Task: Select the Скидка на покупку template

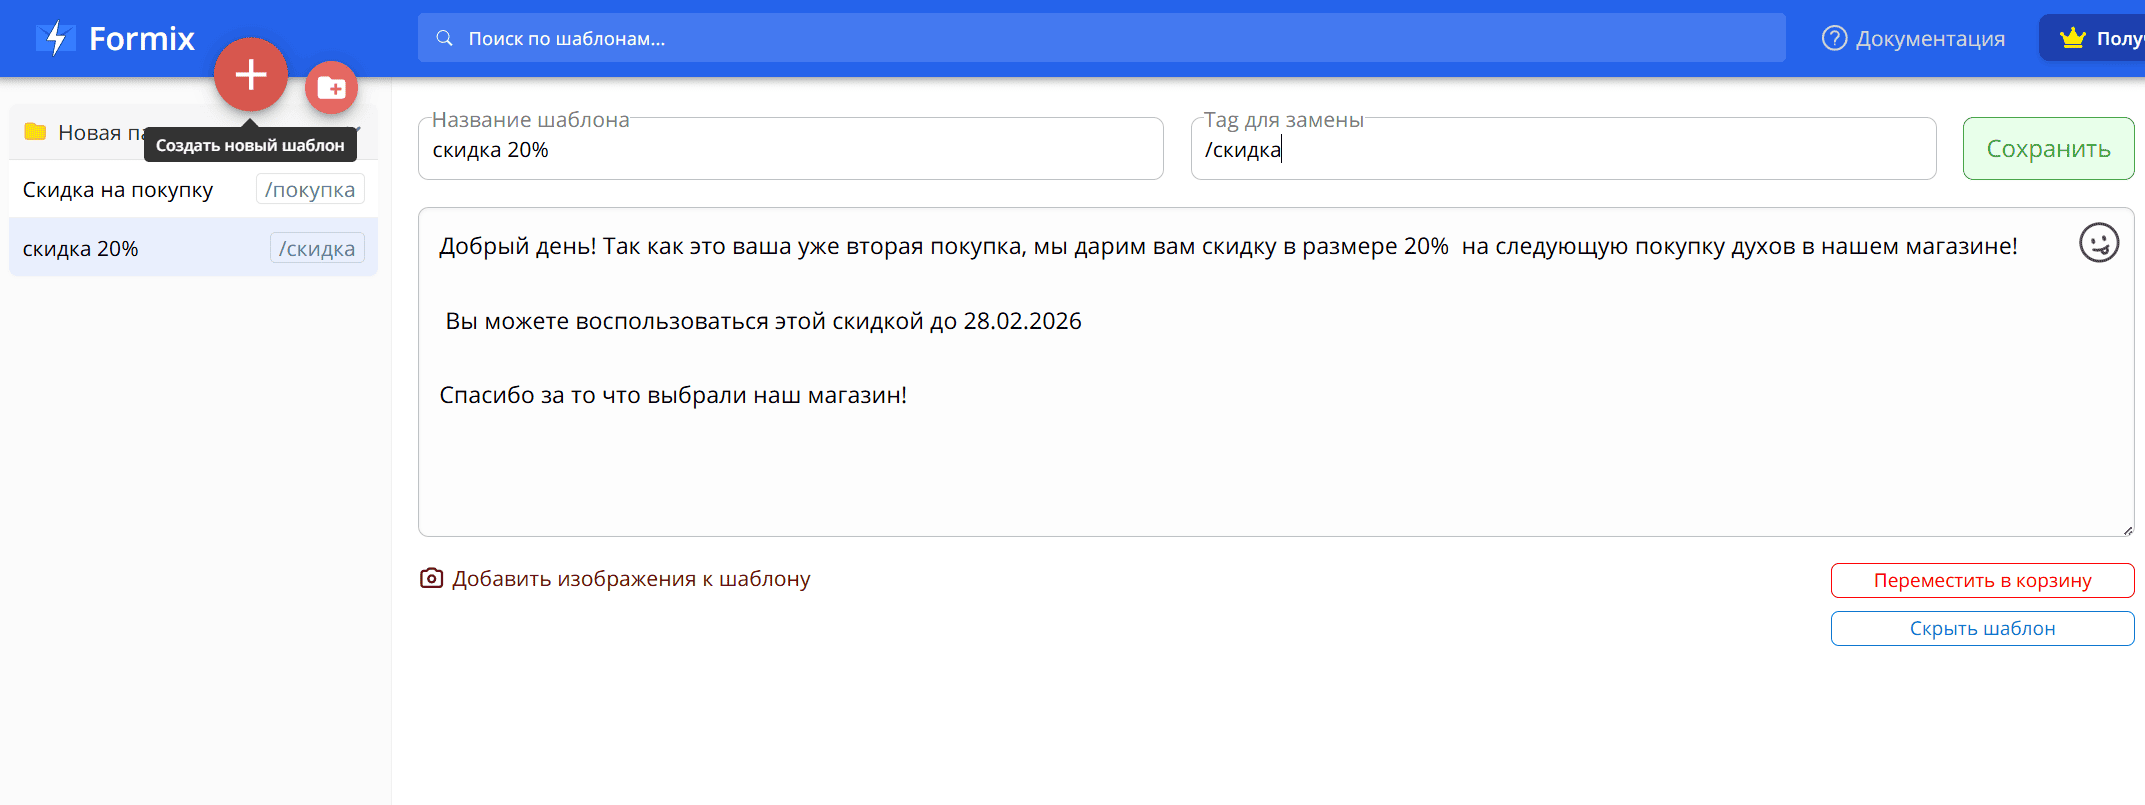Action: click(x=118, y=190)
